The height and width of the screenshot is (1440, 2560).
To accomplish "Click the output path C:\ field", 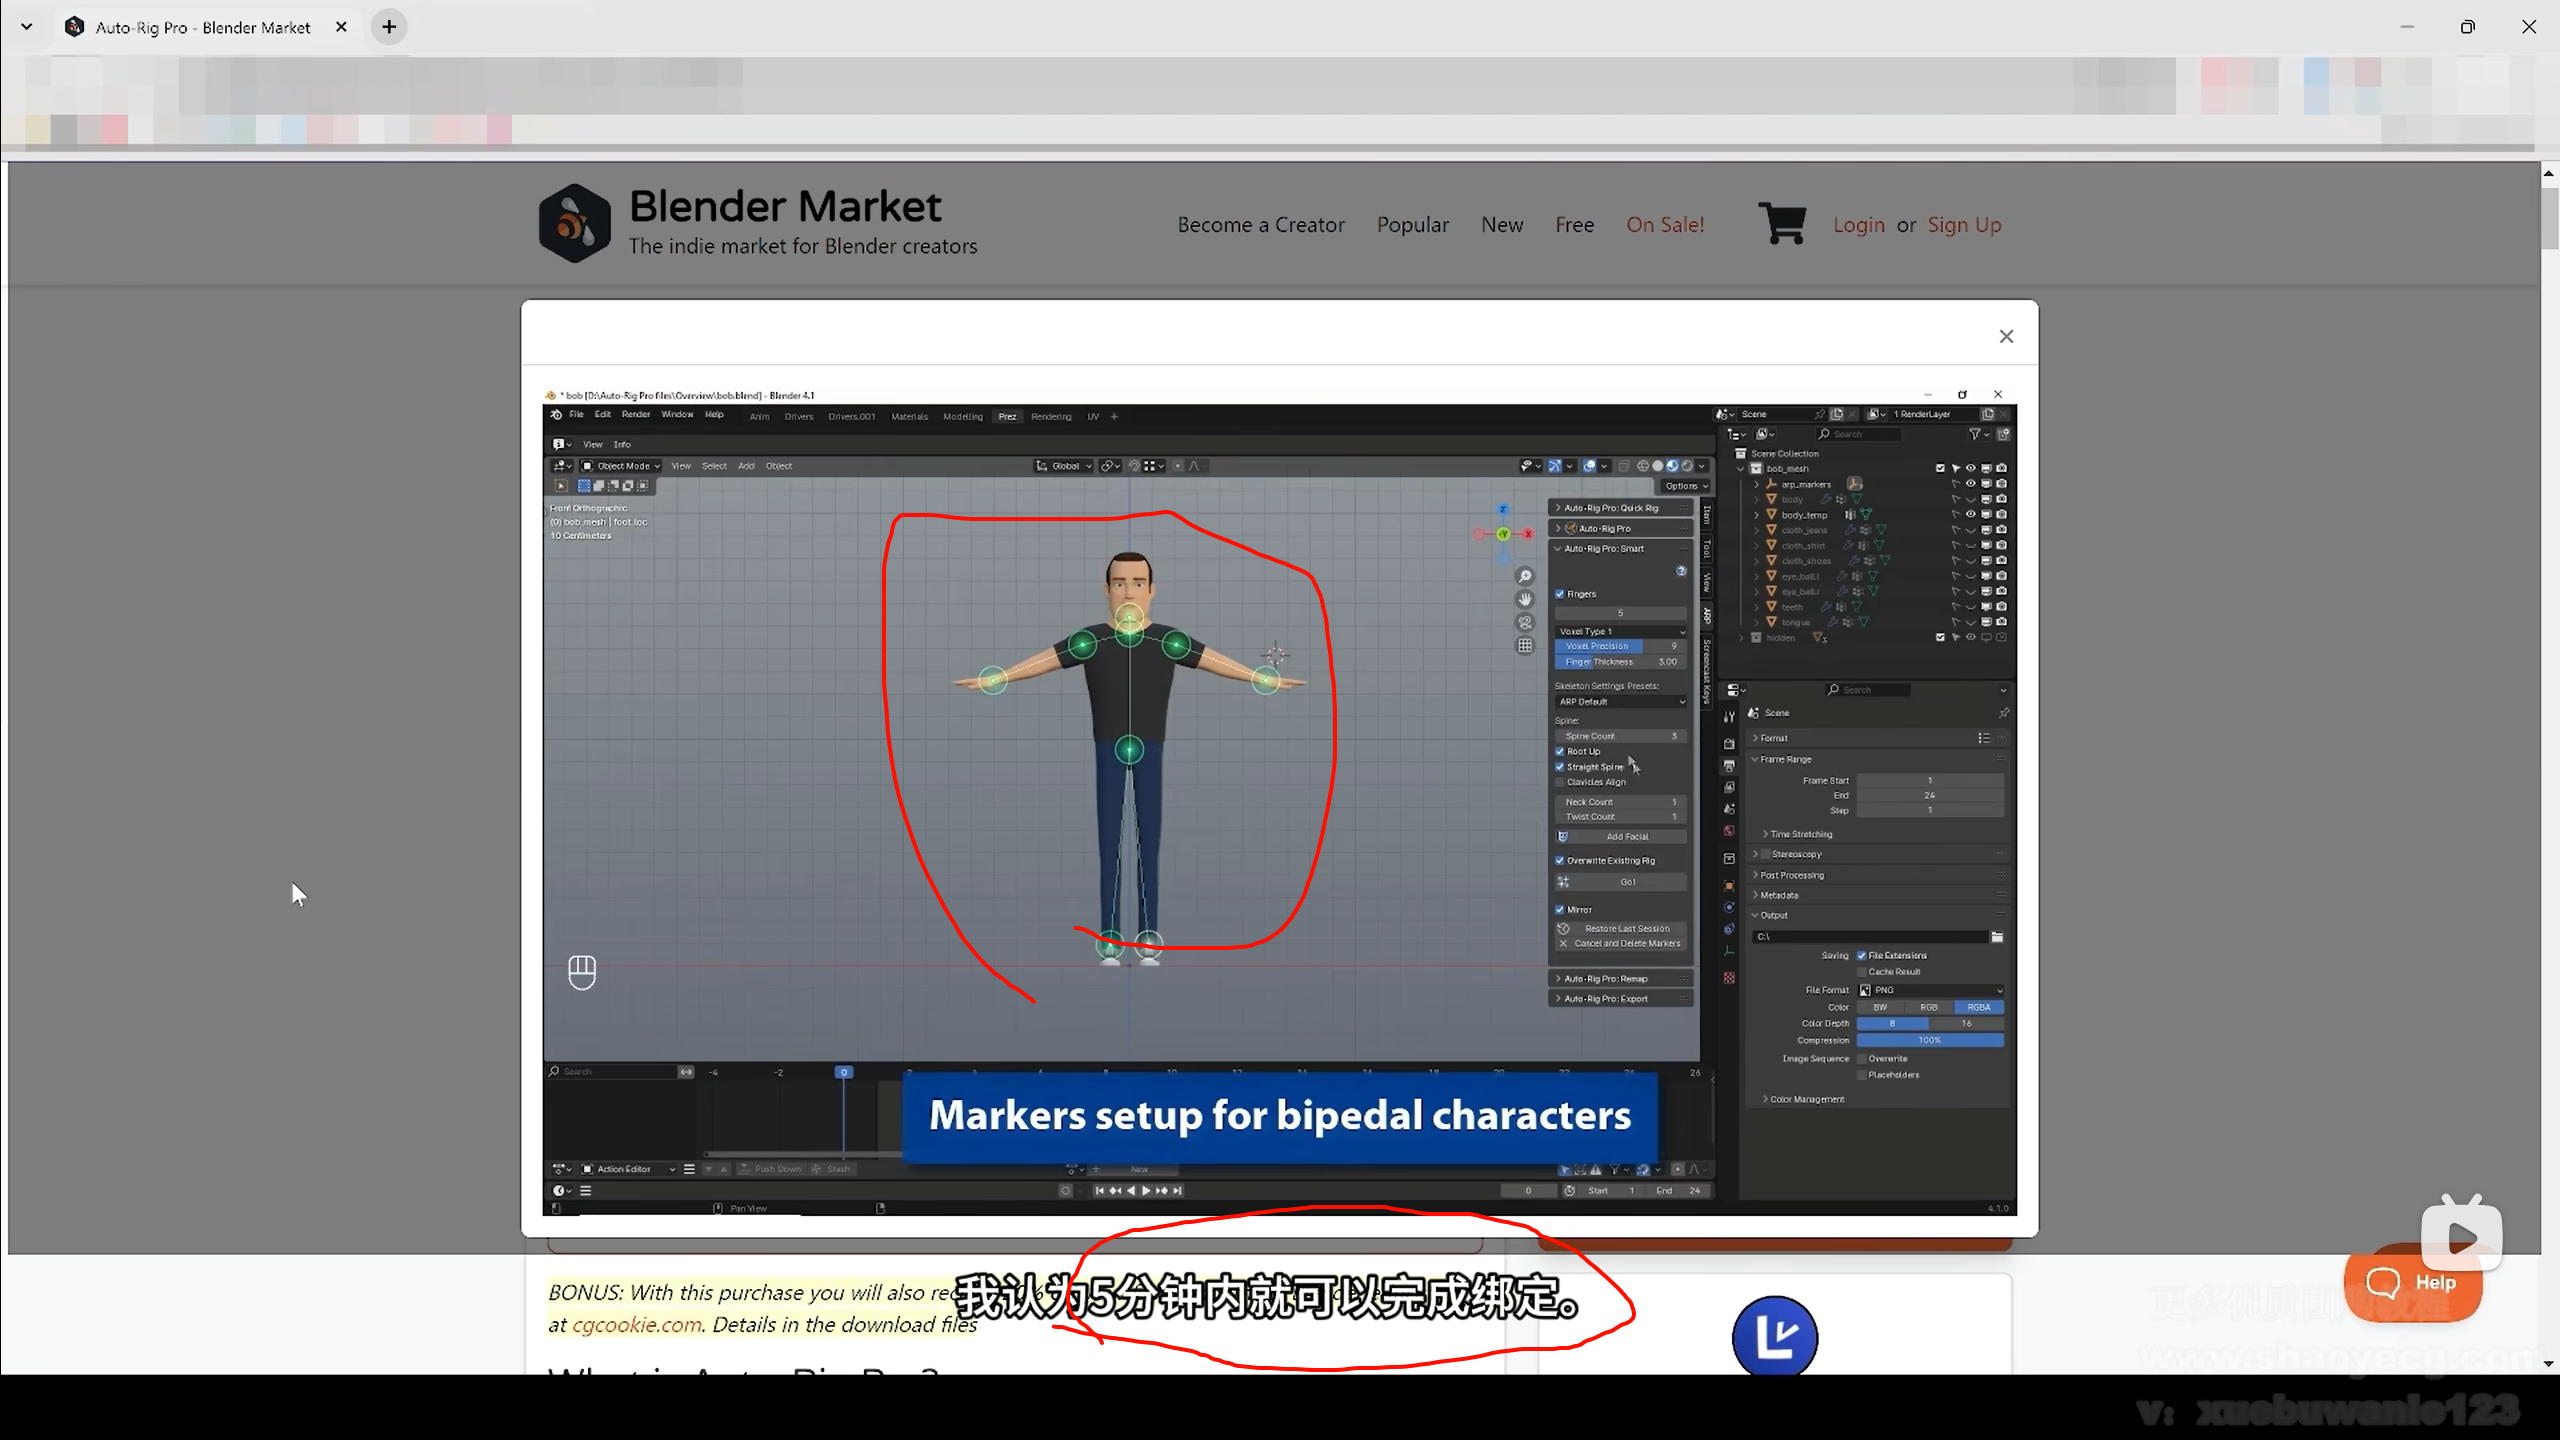I will (1870, 937).
